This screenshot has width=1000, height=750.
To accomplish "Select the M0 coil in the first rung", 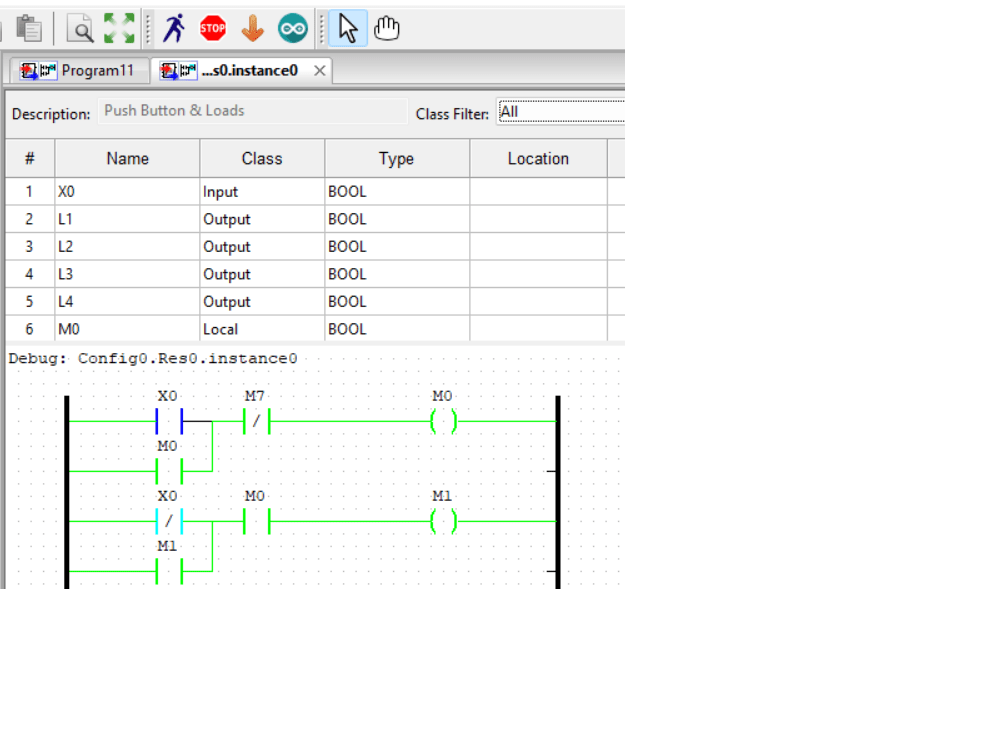I will click(x=442, y=421).
